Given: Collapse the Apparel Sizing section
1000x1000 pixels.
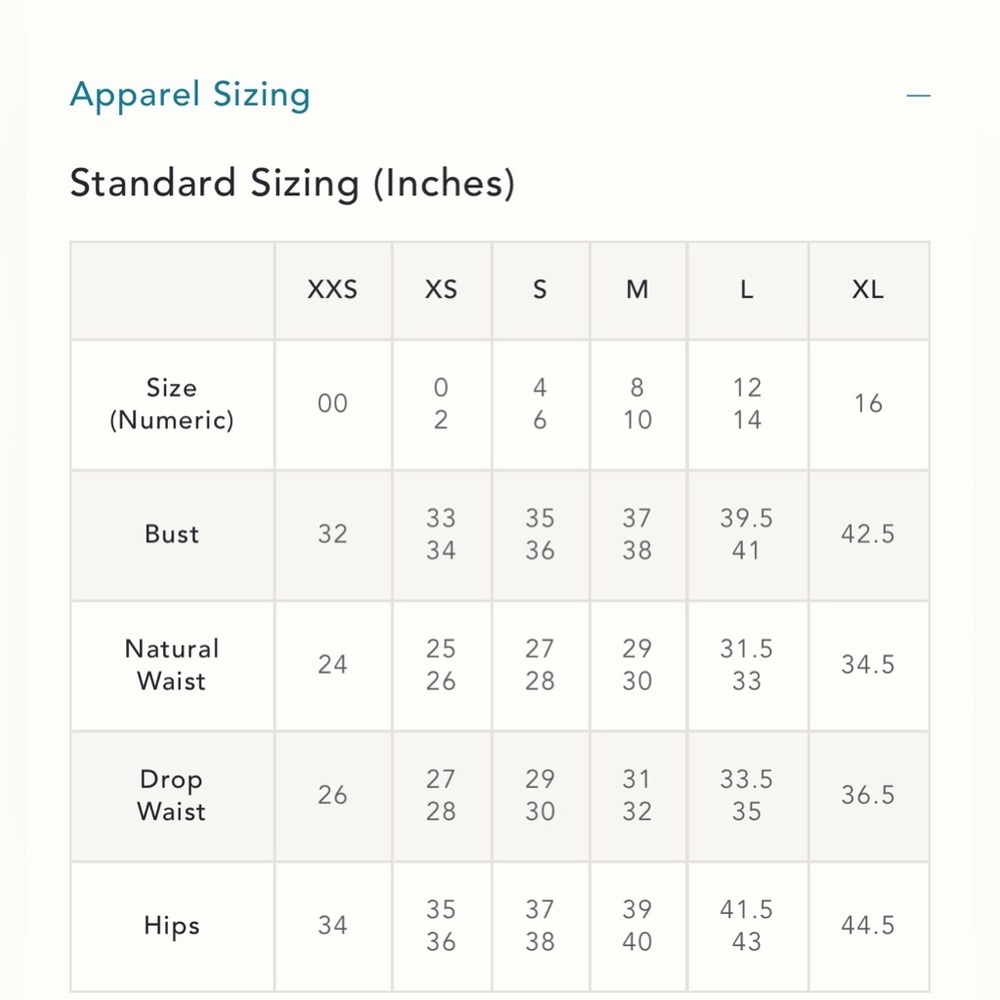Looking at the screenshot, I should pos(918,96).
